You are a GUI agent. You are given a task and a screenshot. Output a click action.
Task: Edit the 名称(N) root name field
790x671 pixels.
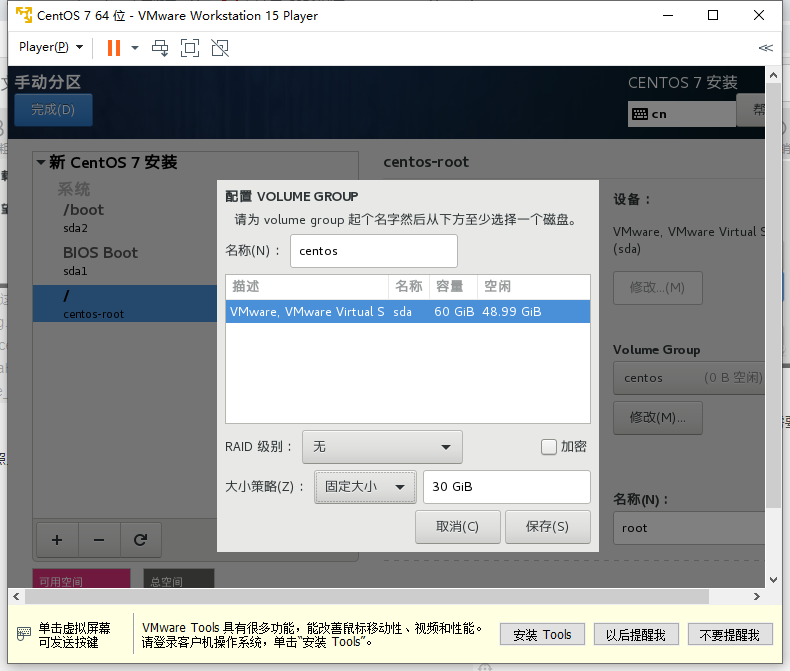tap(689, 528)
